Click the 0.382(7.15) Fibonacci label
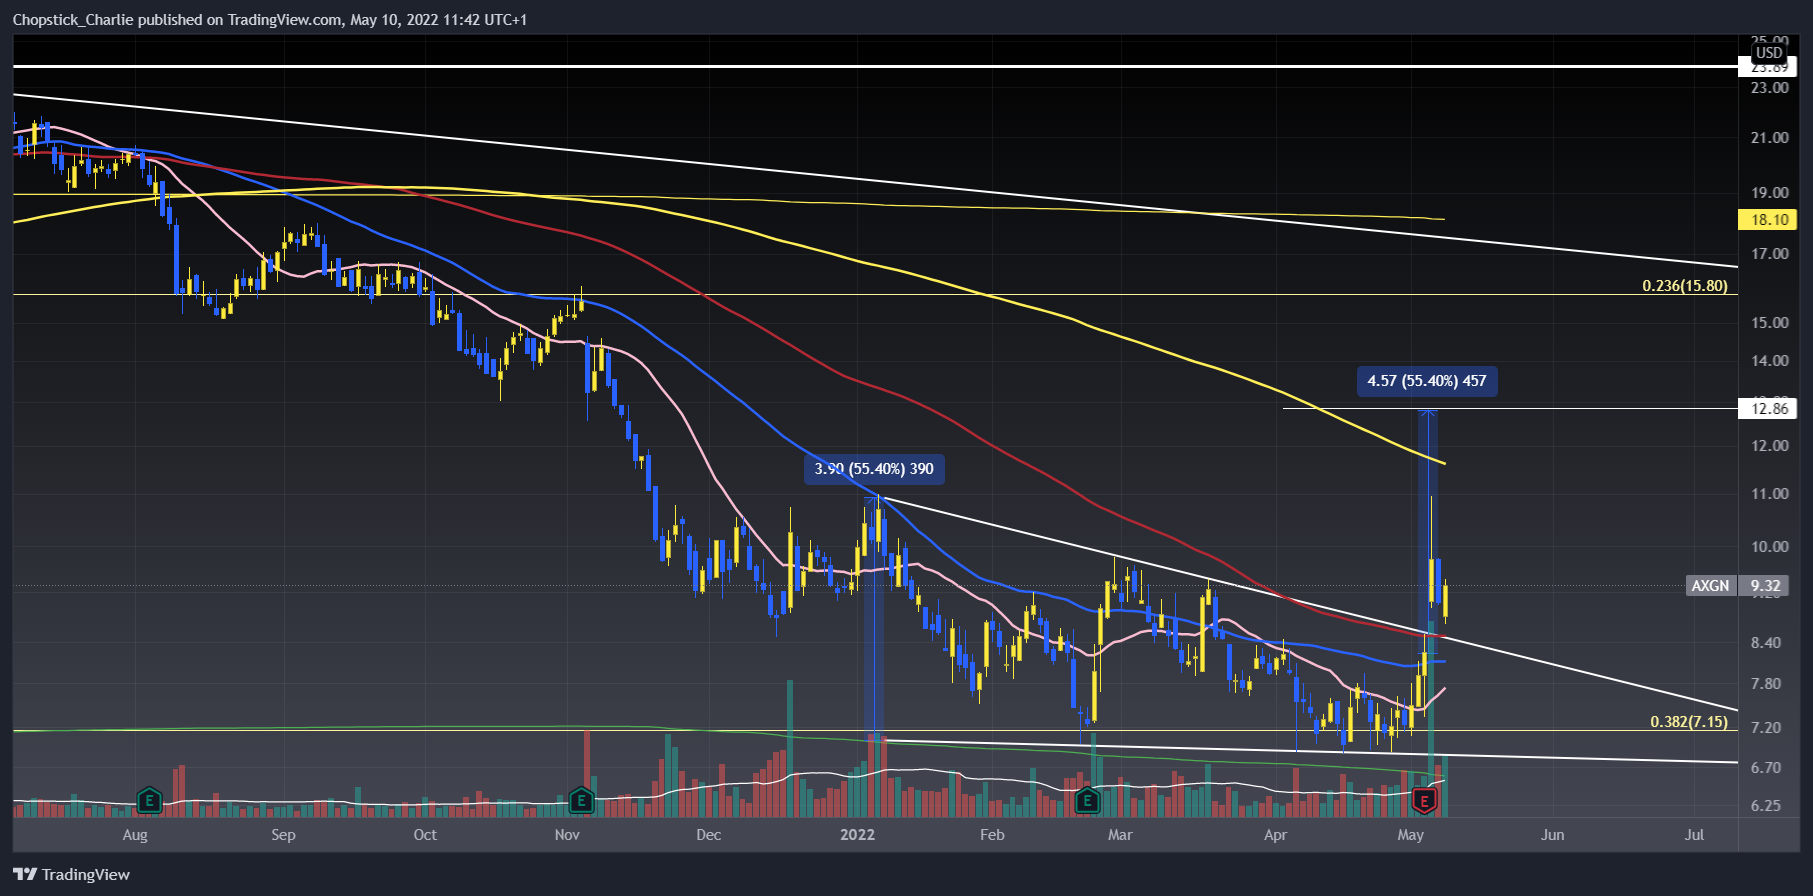The width and height of the screenshot is (1813, 896). 1688,722
